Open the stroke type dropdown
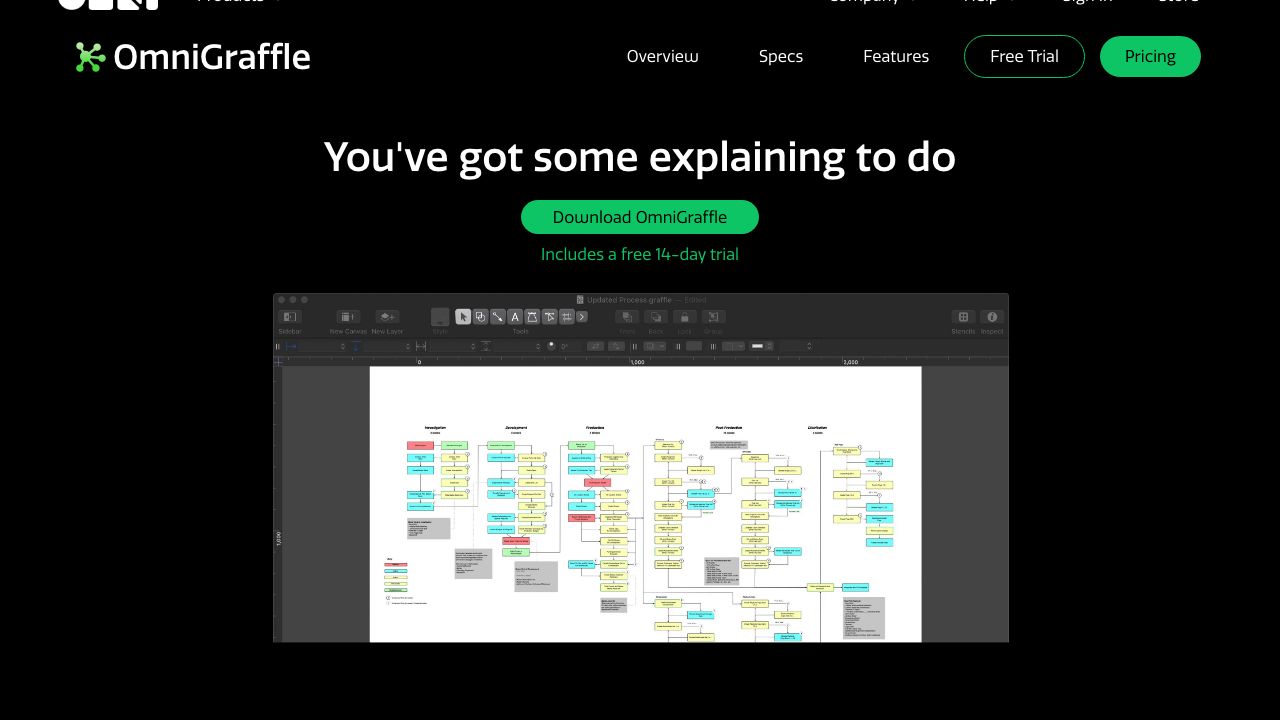This screenshot has width=1280, height=720. (x=733, y=346)
